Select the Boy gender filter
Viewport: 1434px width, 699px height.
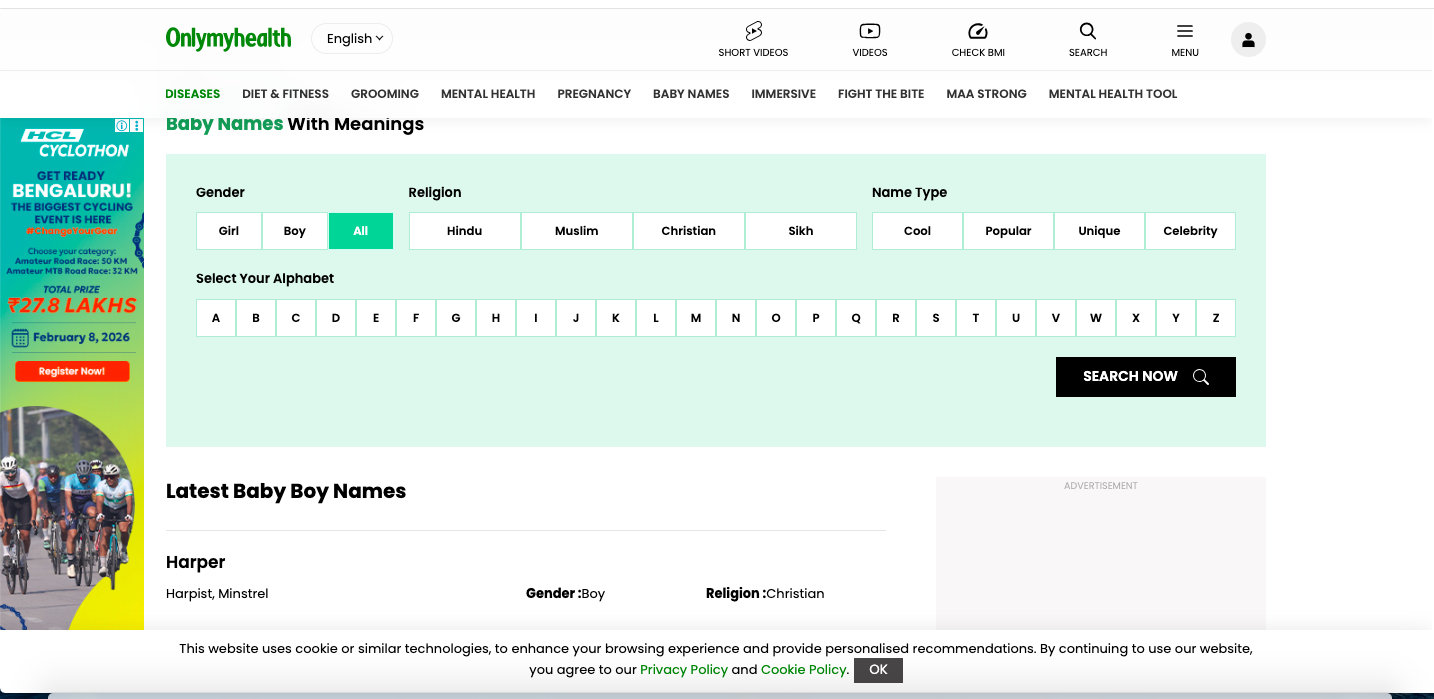pos(294,231)
